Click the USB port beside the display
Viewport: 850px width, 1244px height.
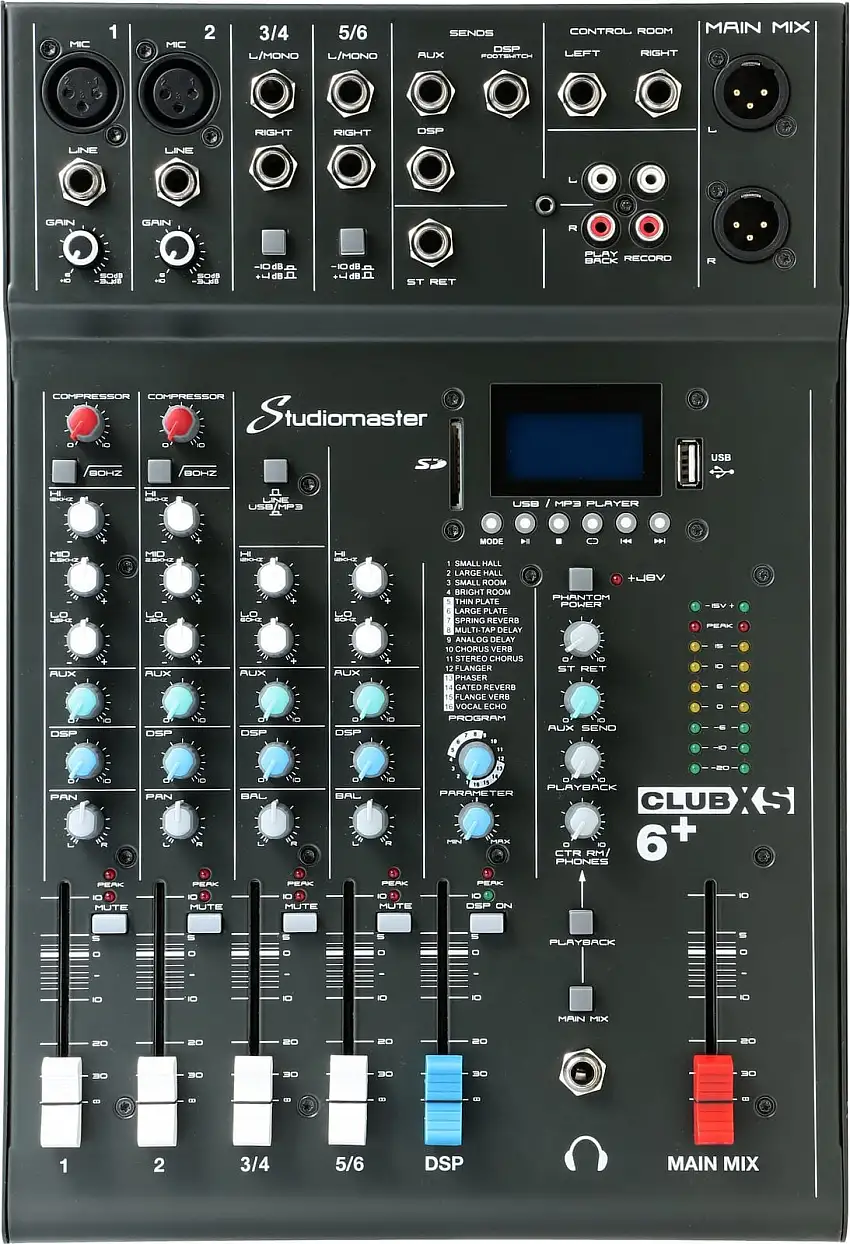coord(689,463)
